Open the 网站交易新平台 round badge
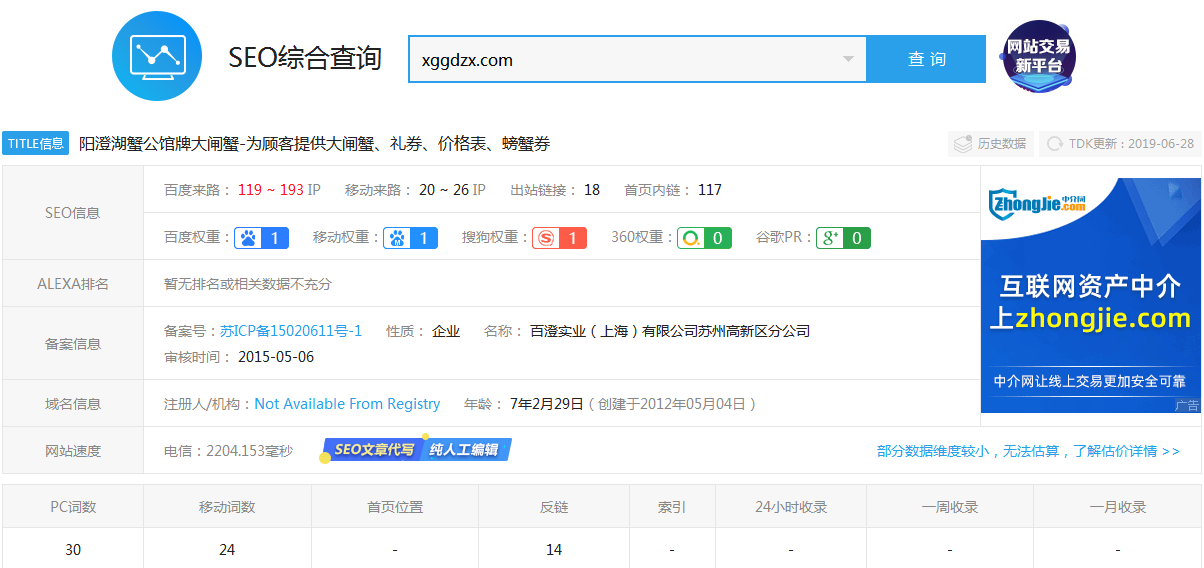The image size is (1204, 568). [1038, 58]
